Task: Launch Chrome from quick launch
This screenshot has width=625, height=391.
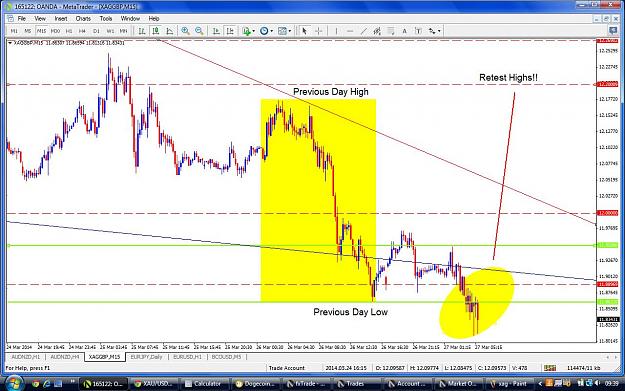Action: 36,384
